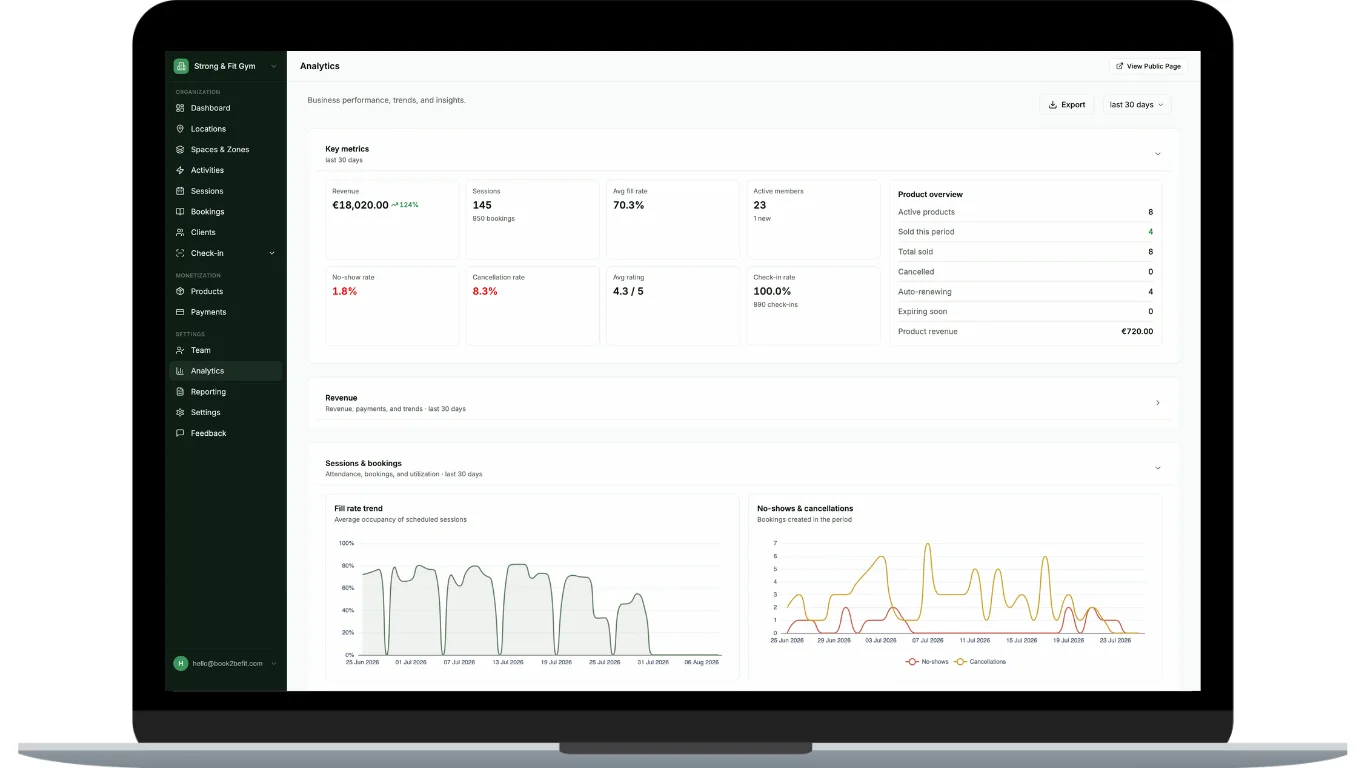Open Dashboard from the sidebar
The image size is (1366, 768).
226,108
